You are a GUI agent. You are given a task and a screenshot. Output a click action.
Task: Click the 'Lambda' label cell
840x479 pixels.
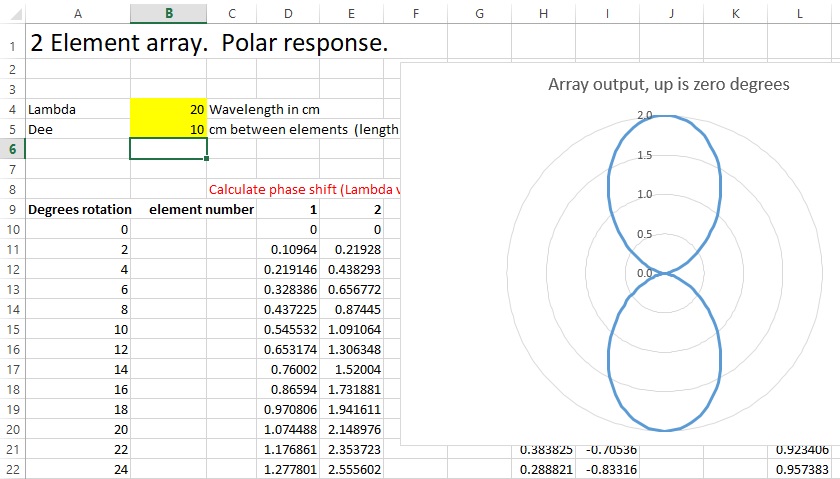pos(78,109)
